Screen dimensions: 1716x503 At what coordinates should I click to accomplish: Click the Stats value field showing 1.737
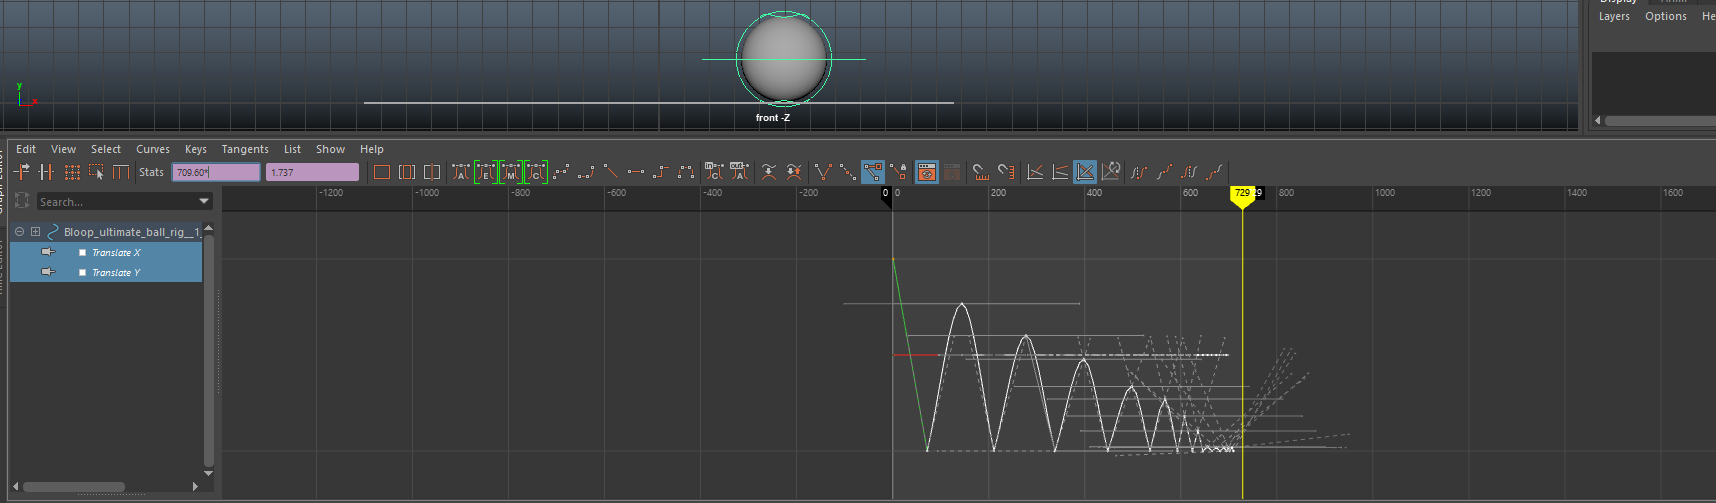[x=312, y=172]
